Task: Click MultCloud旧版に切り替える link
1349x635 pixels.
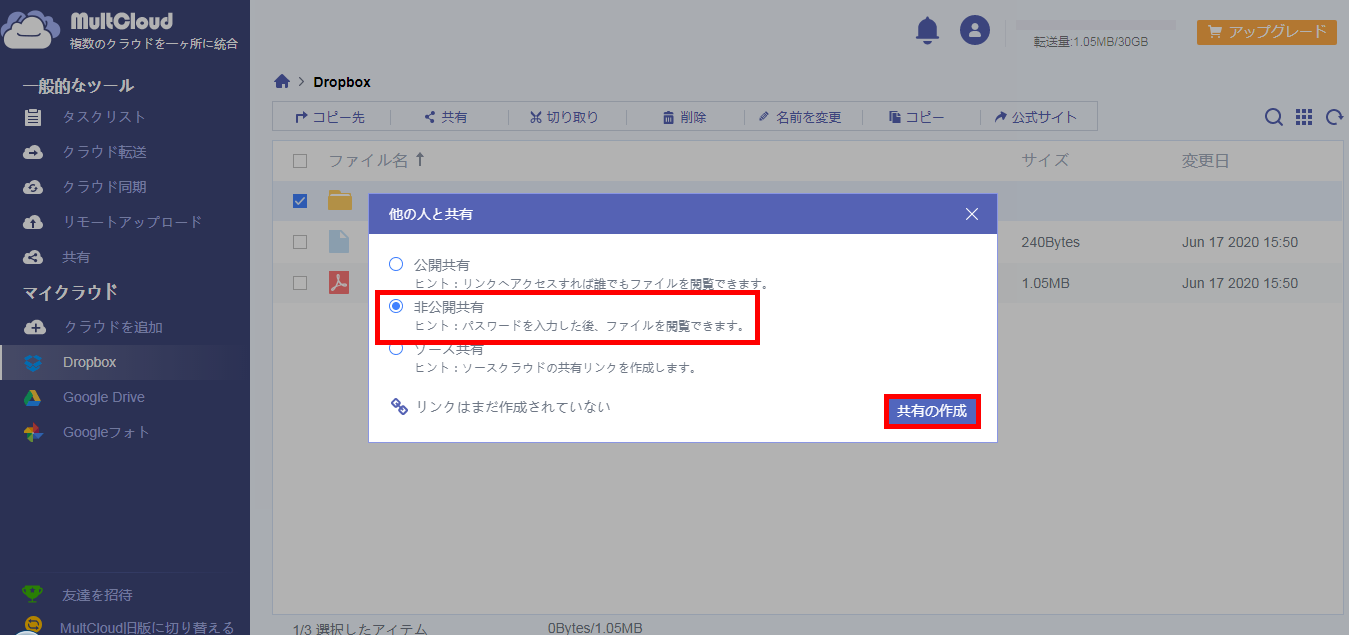Action: [147, 627]
